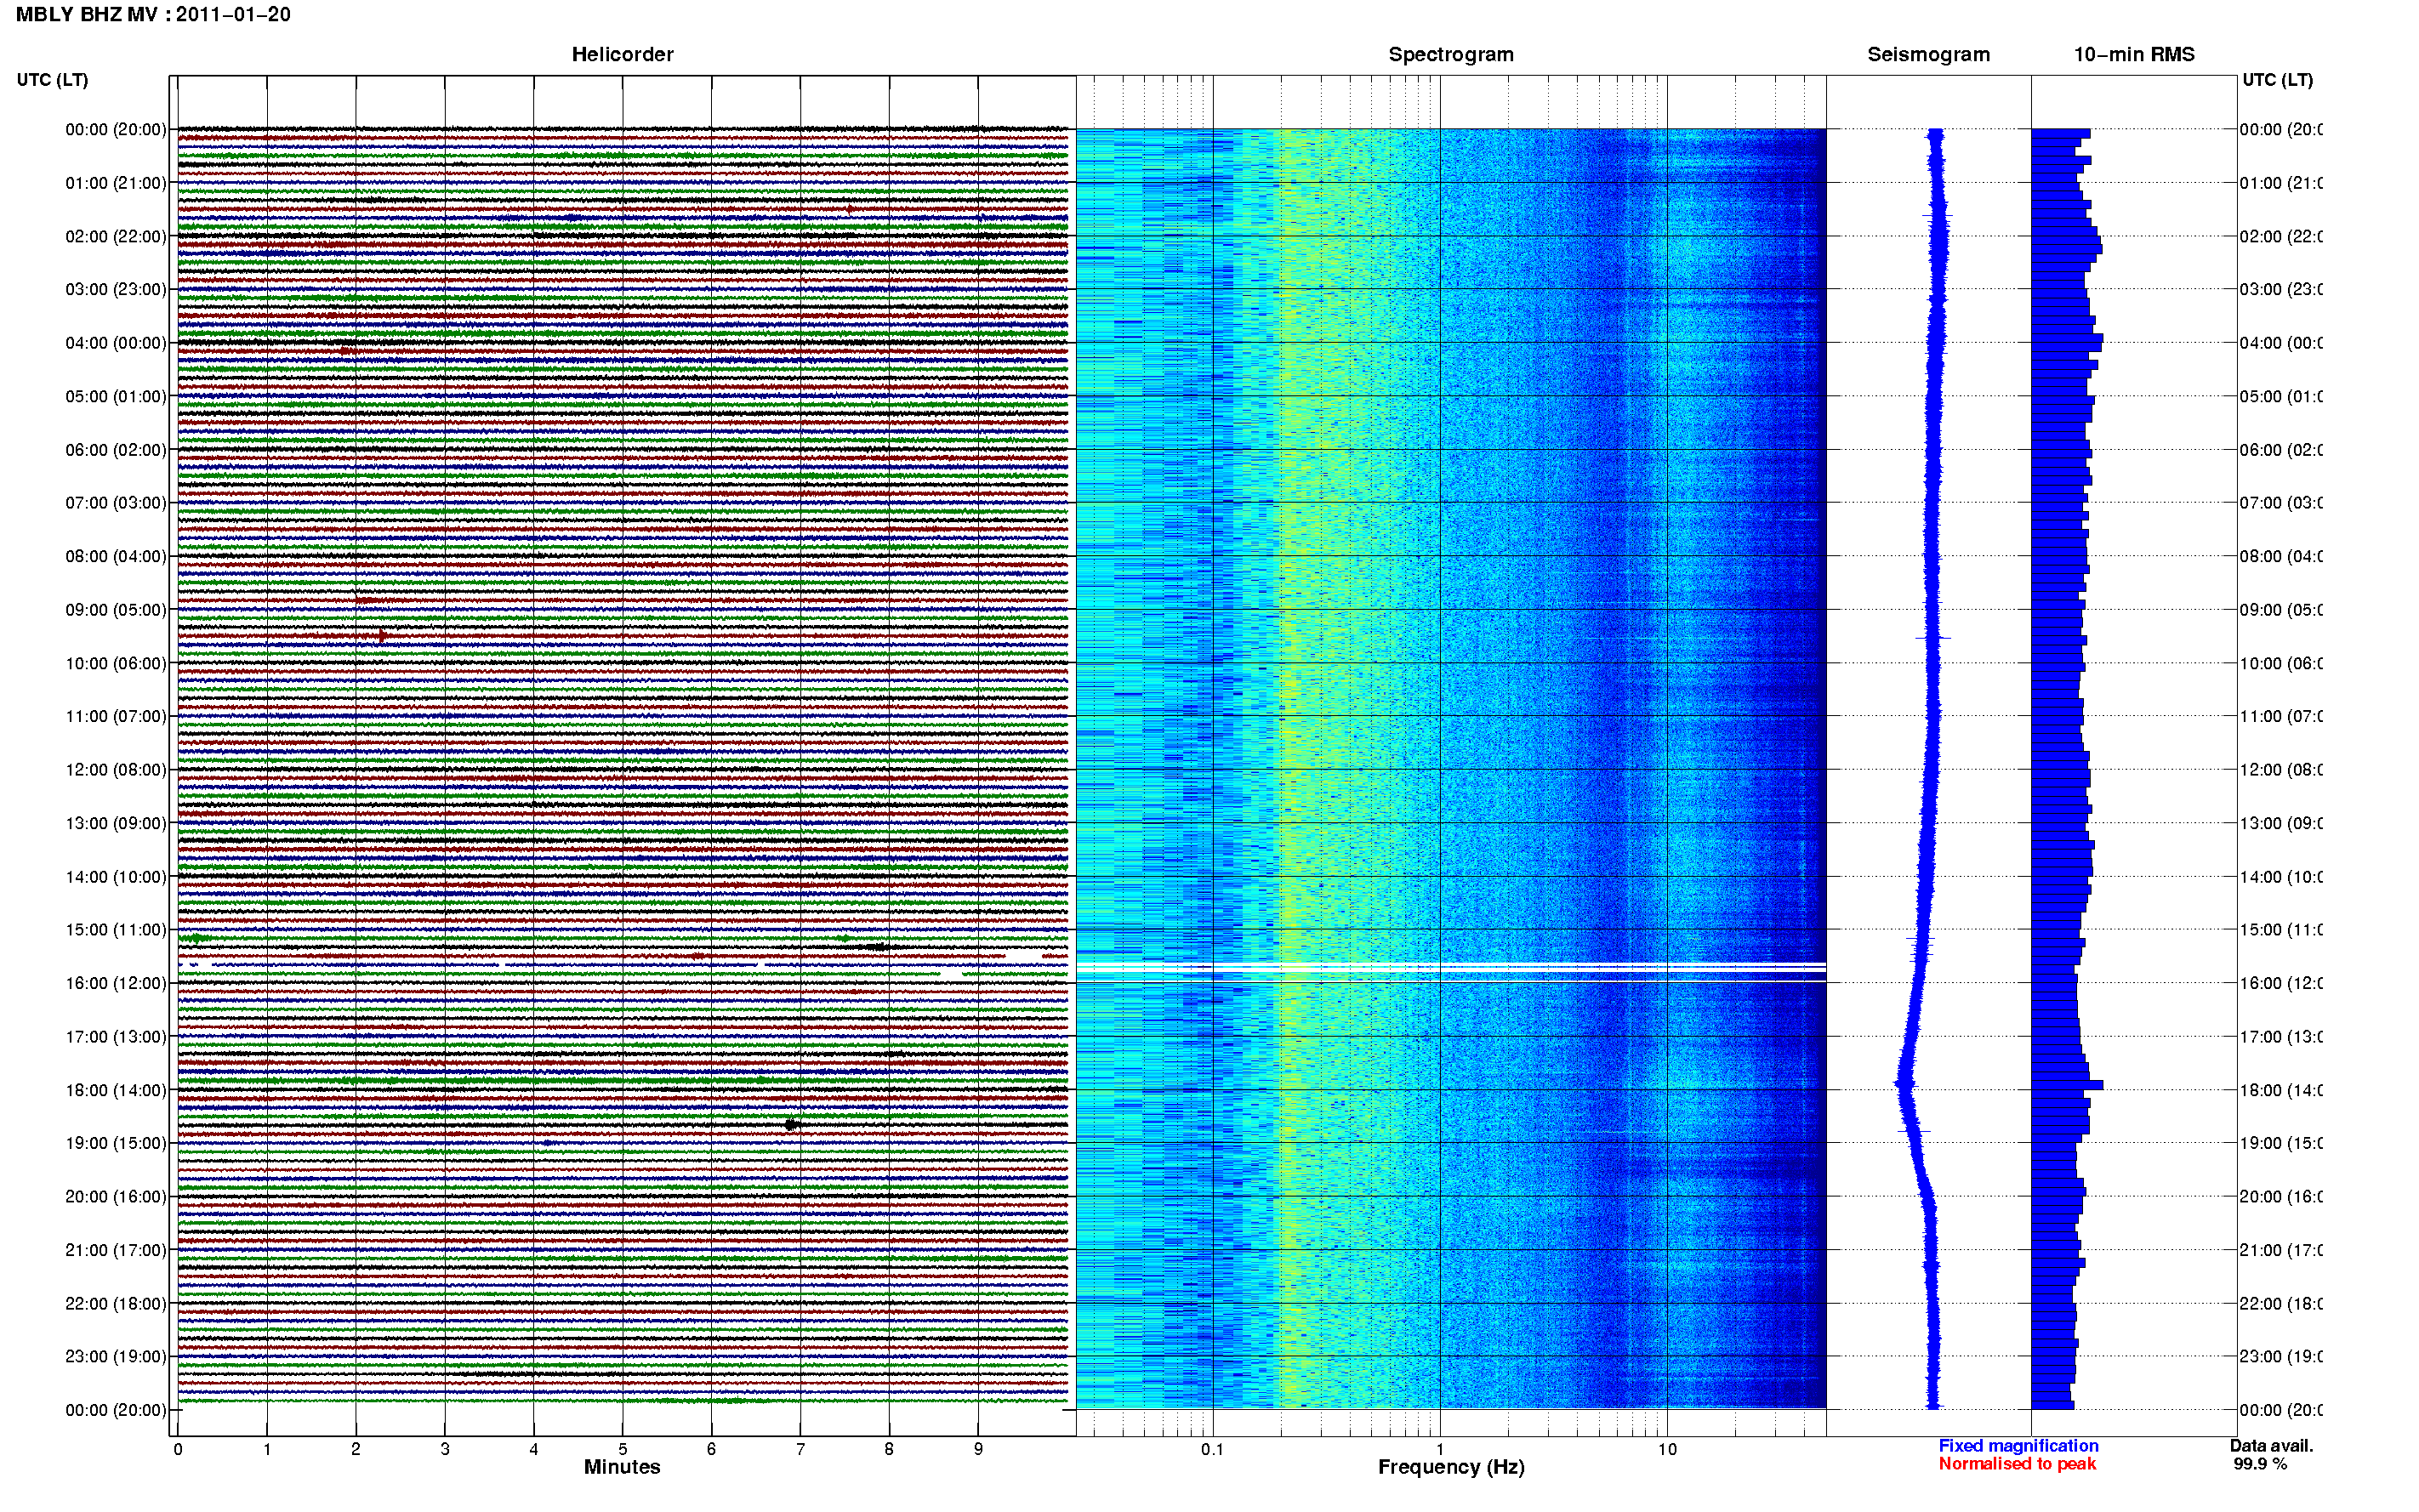Click the '9' tick on the Minutes axis

(978, 1449)
